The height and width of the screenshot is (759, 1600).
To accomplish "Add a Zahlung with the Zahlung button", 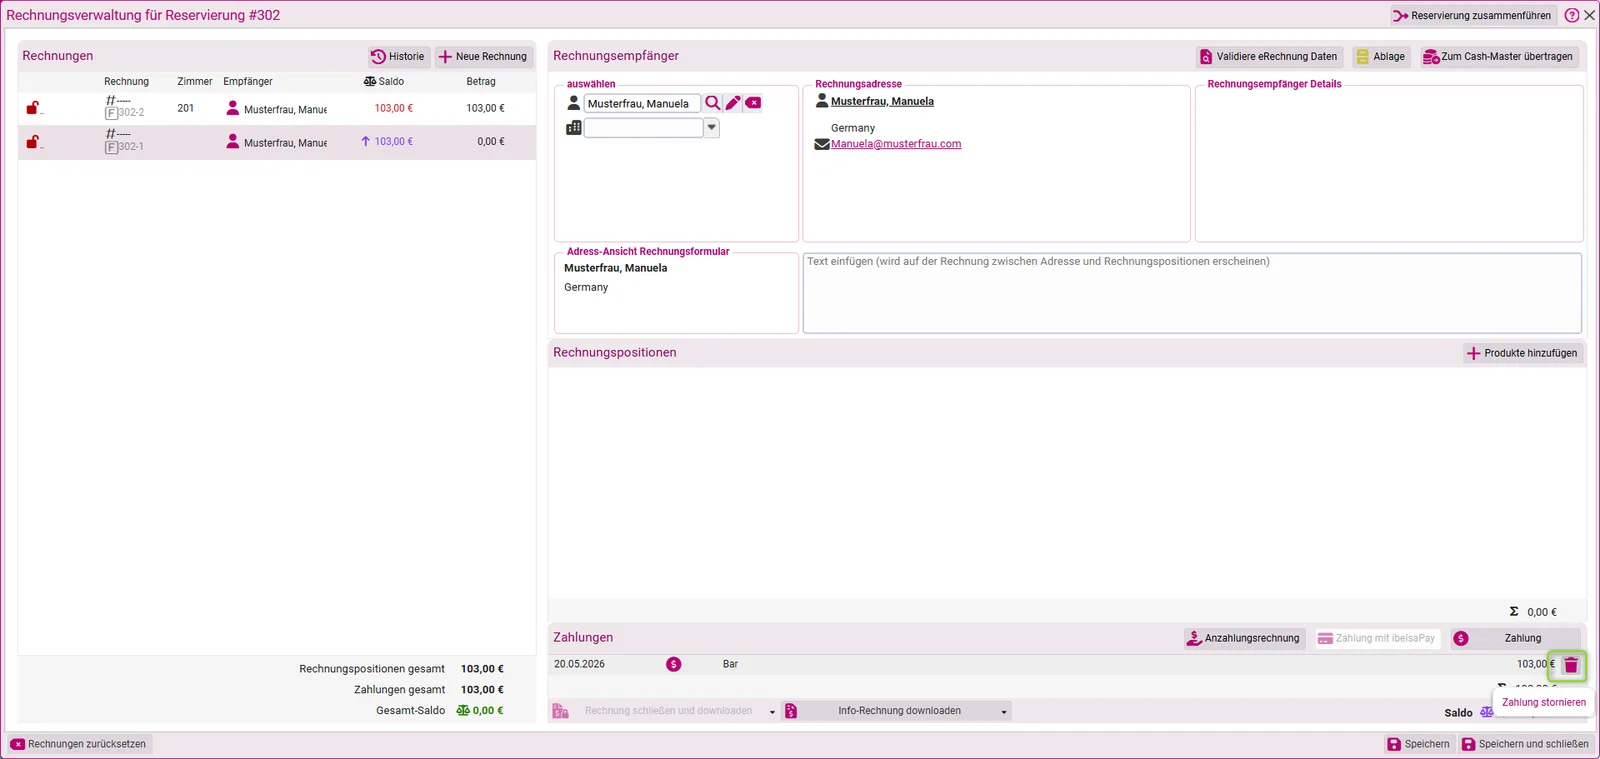I will (x=1514, y=638).
